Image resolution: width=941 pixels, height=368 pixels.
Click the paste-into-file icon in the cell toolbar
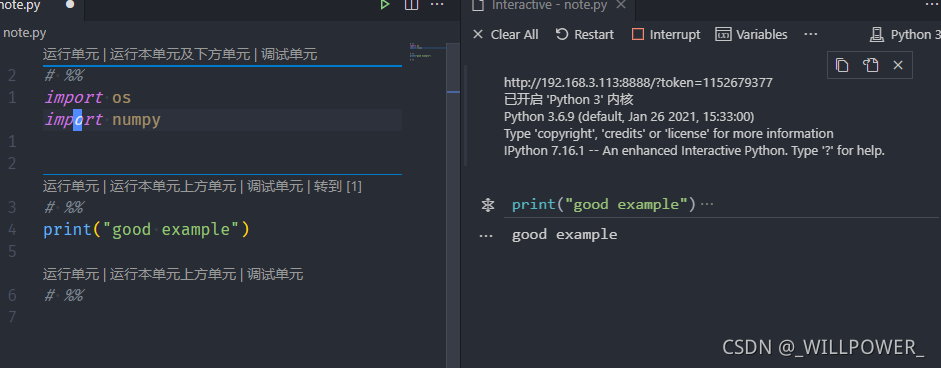click(x=870, y=65)
